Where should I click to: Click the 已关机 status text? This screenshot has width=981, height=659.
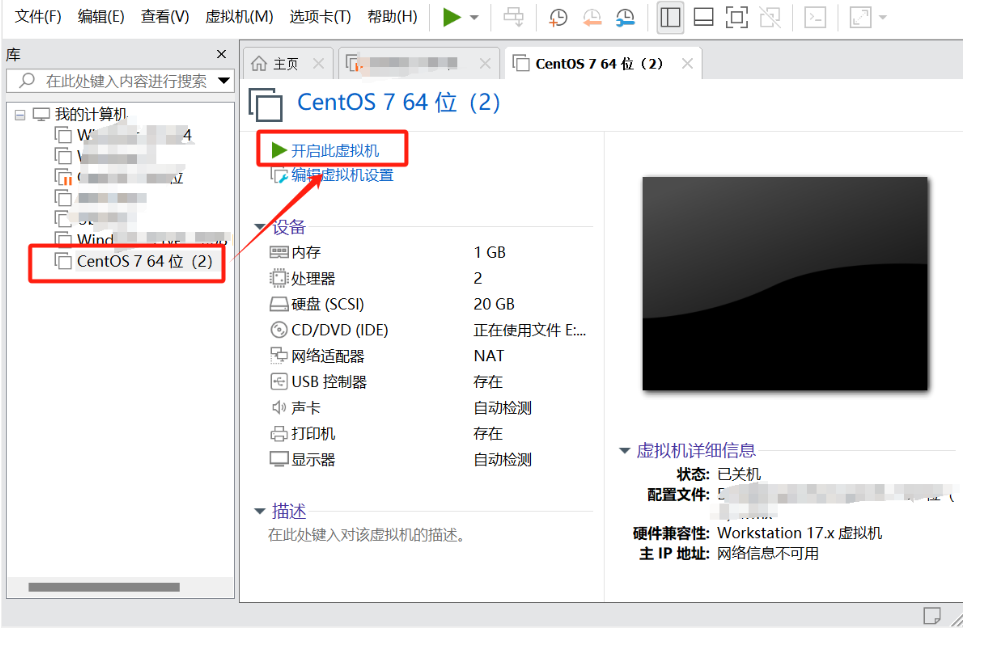click(739, 474)
